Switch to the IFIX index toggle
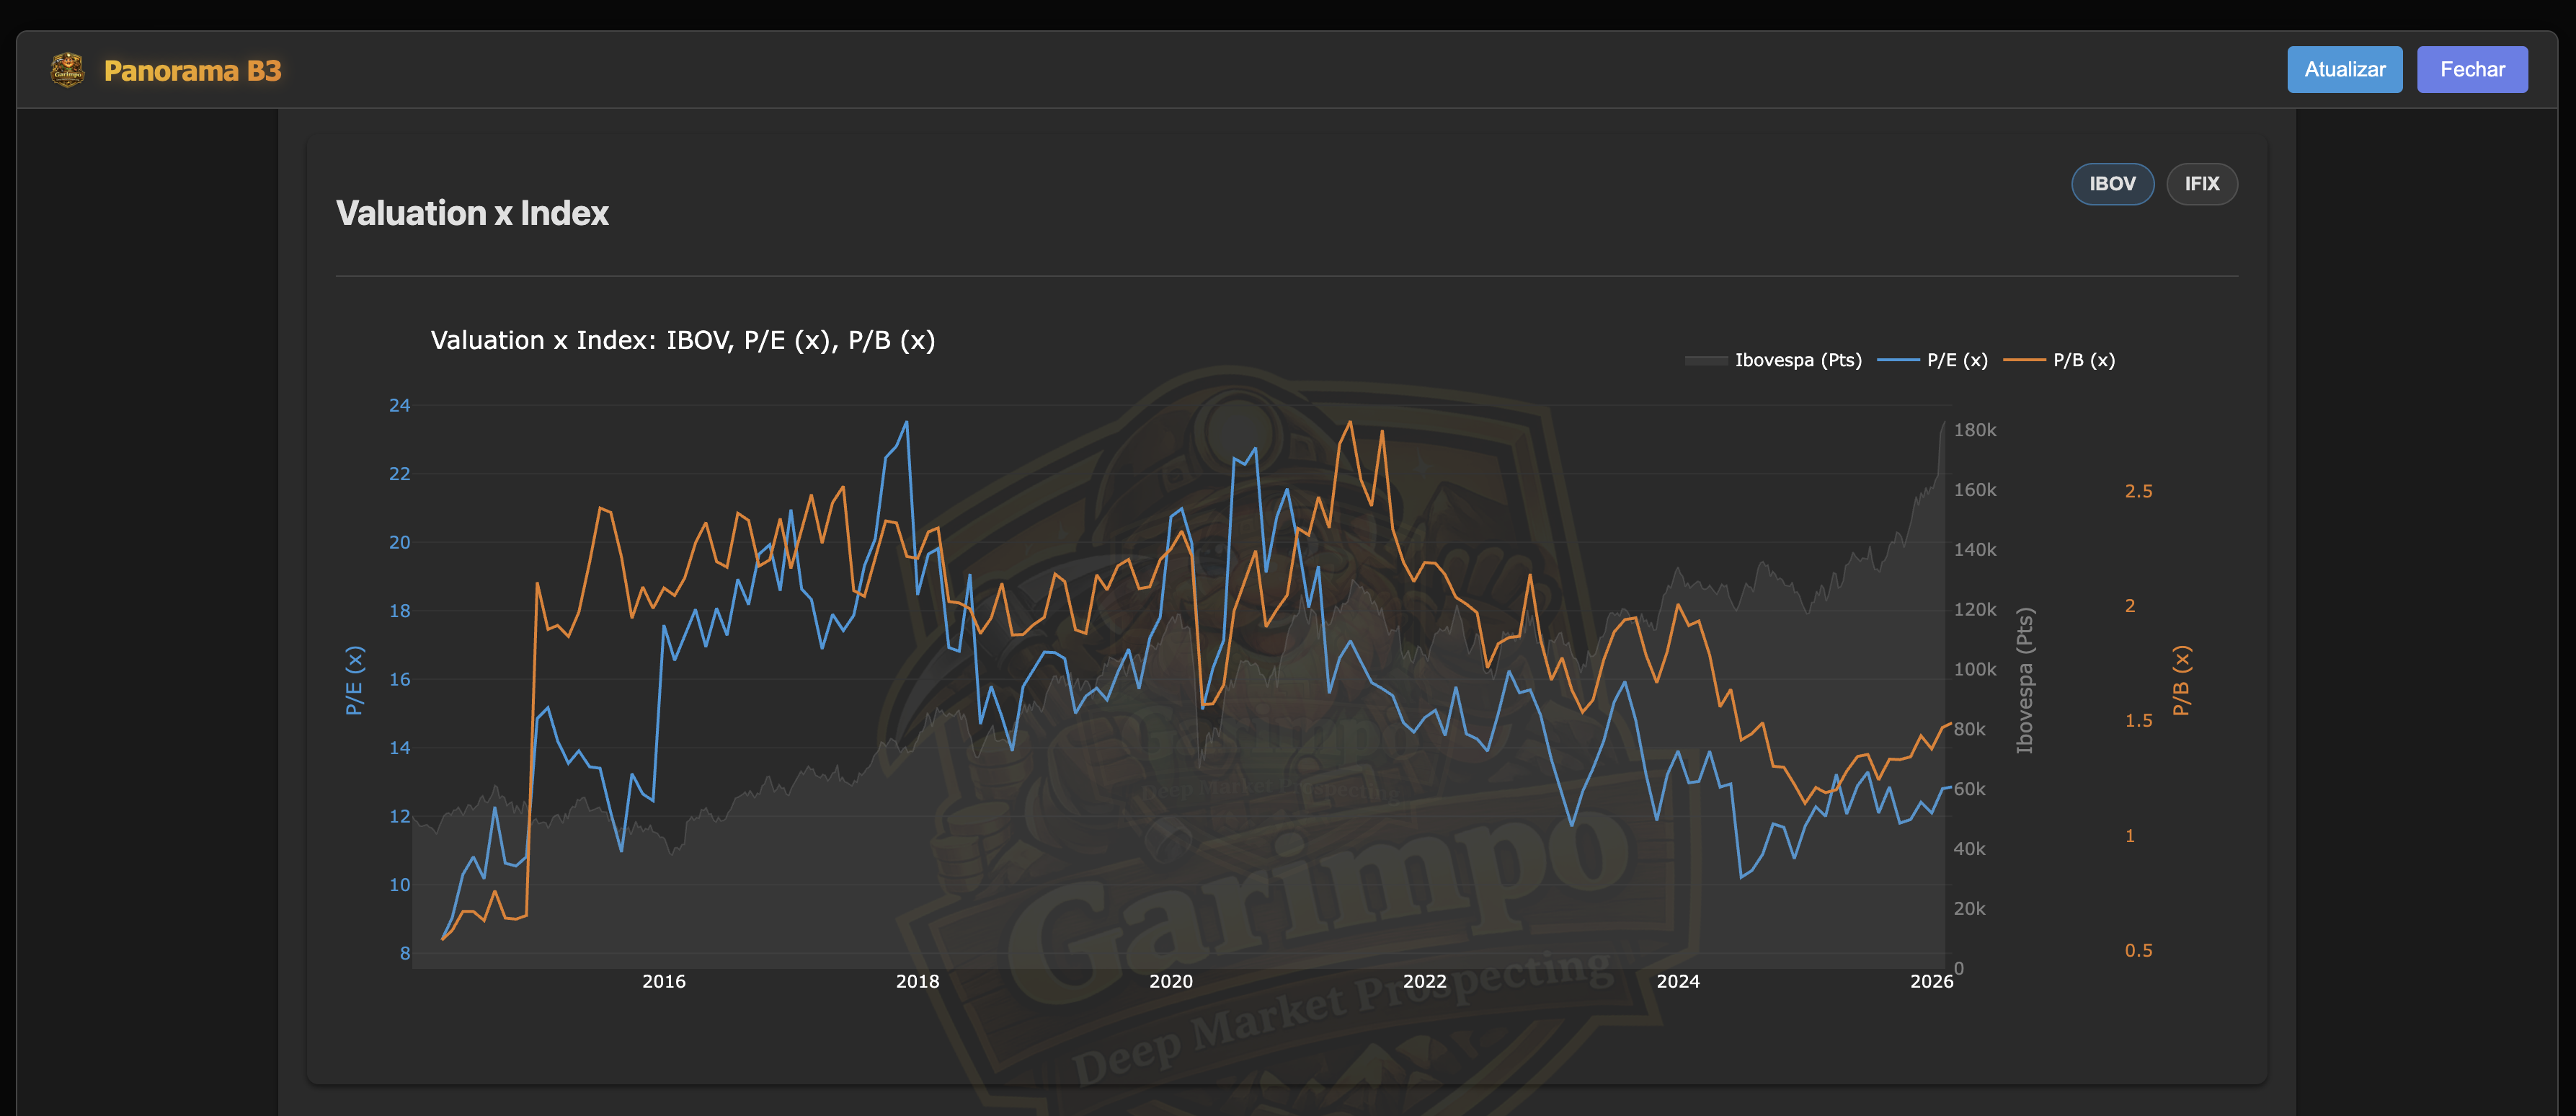The image size is (2576, 1116). tap(2201, 184)
